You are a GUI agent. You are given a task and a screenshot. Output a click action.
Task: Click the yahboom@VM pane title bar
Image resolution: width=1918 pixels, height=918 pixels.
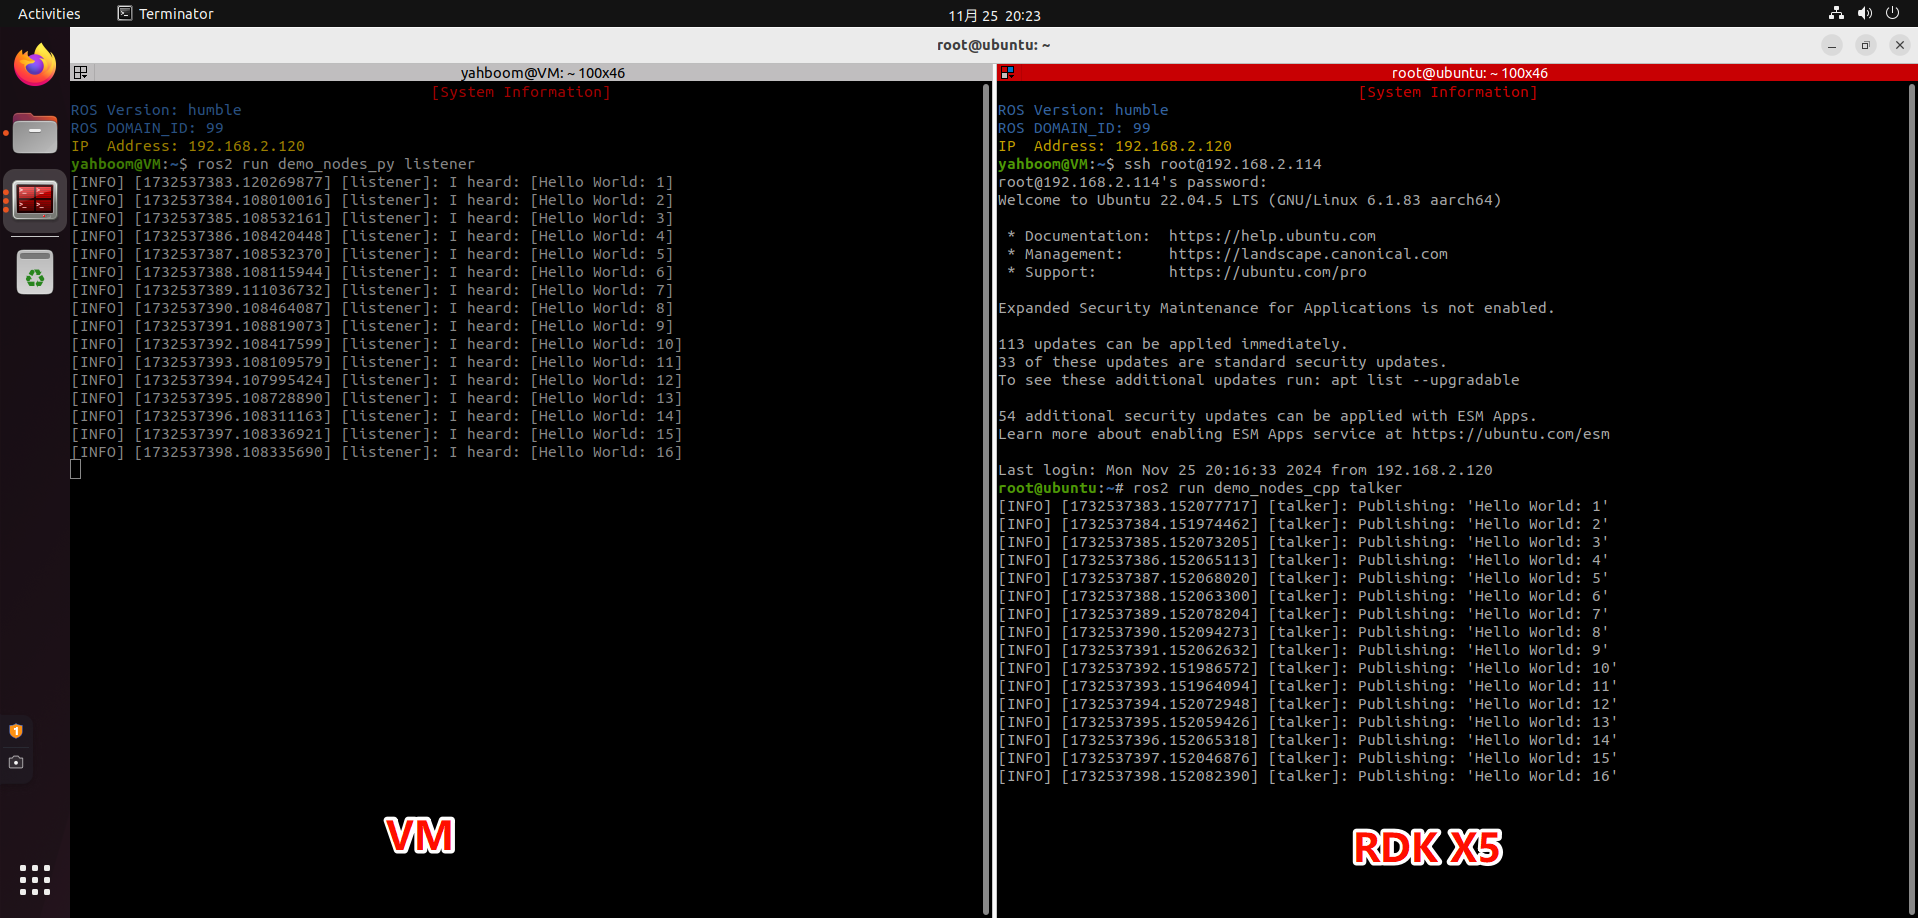(532, 72)
